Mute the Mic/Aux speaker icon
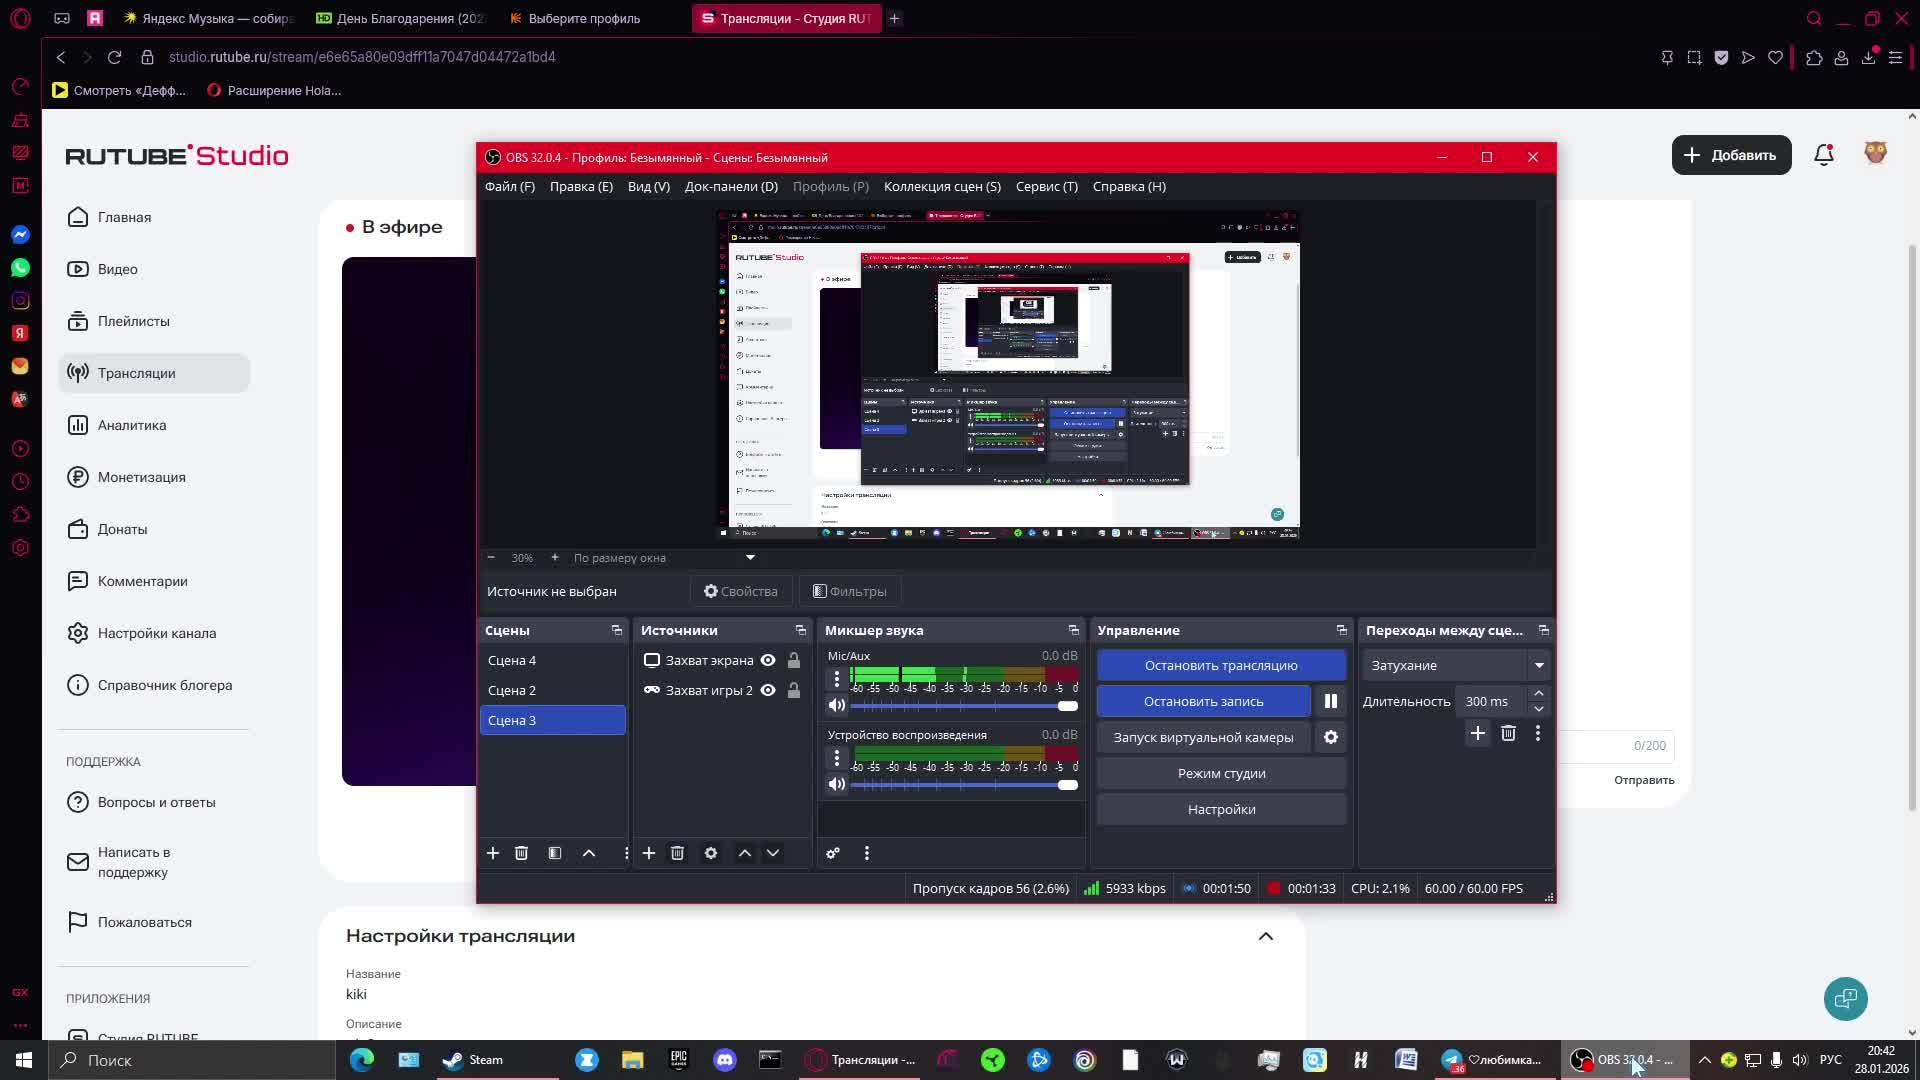Image resolution: width=1920 pixels, height=1080 pixels. [x=837, y=705]
